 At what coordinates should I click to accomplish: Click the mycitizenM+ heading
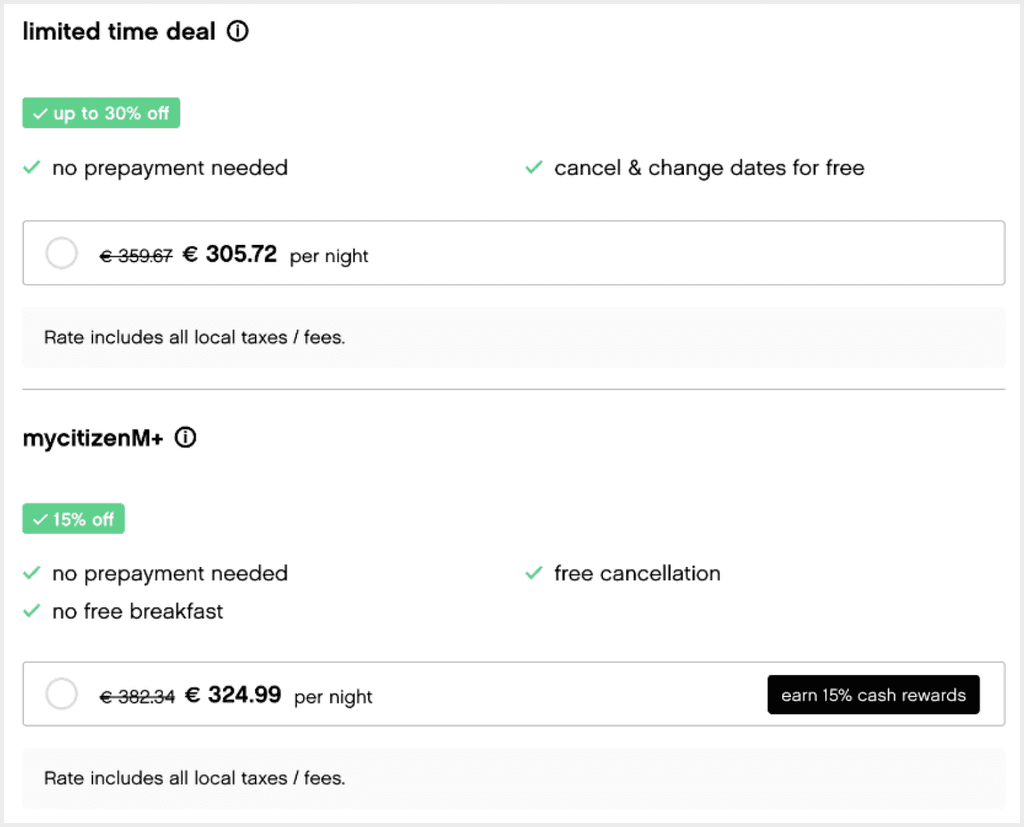tap(93, 438)
